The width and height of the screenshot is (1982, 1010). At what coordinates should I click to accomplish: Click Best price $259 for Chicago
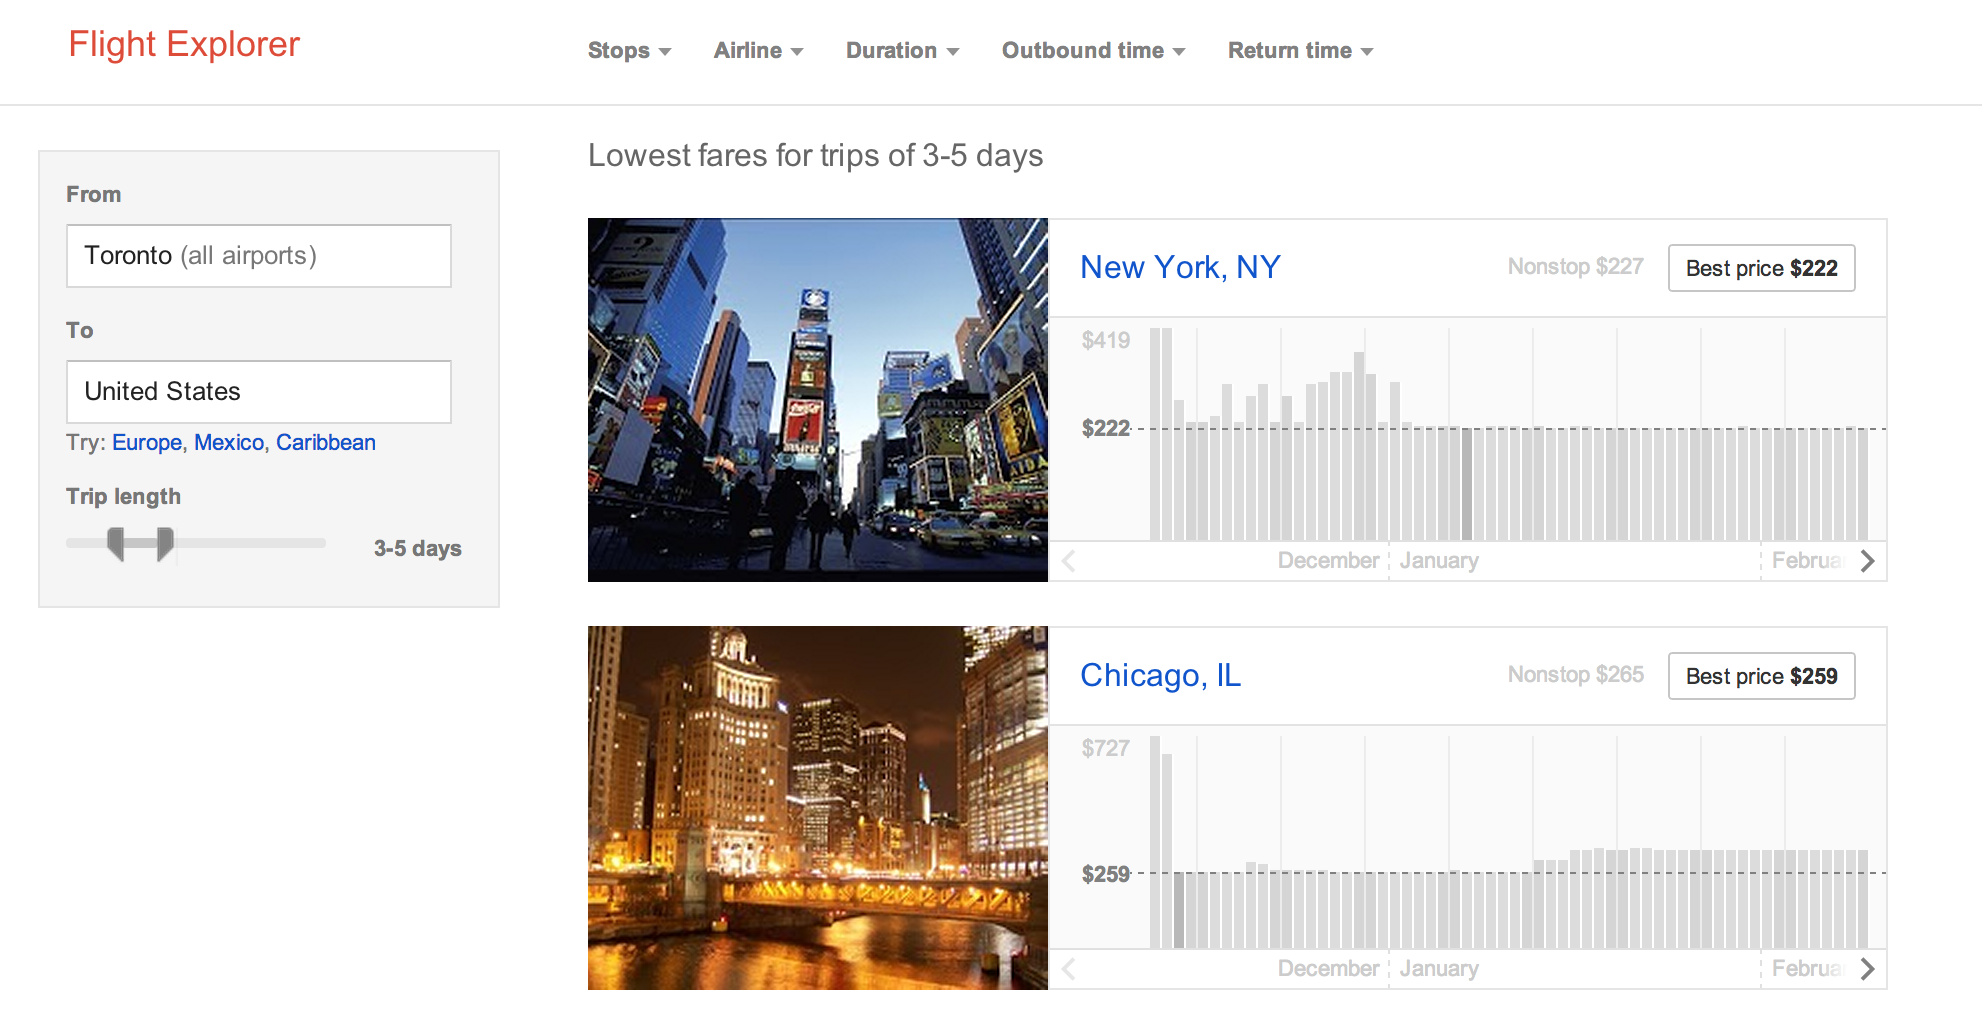(x=1761, y=676)
